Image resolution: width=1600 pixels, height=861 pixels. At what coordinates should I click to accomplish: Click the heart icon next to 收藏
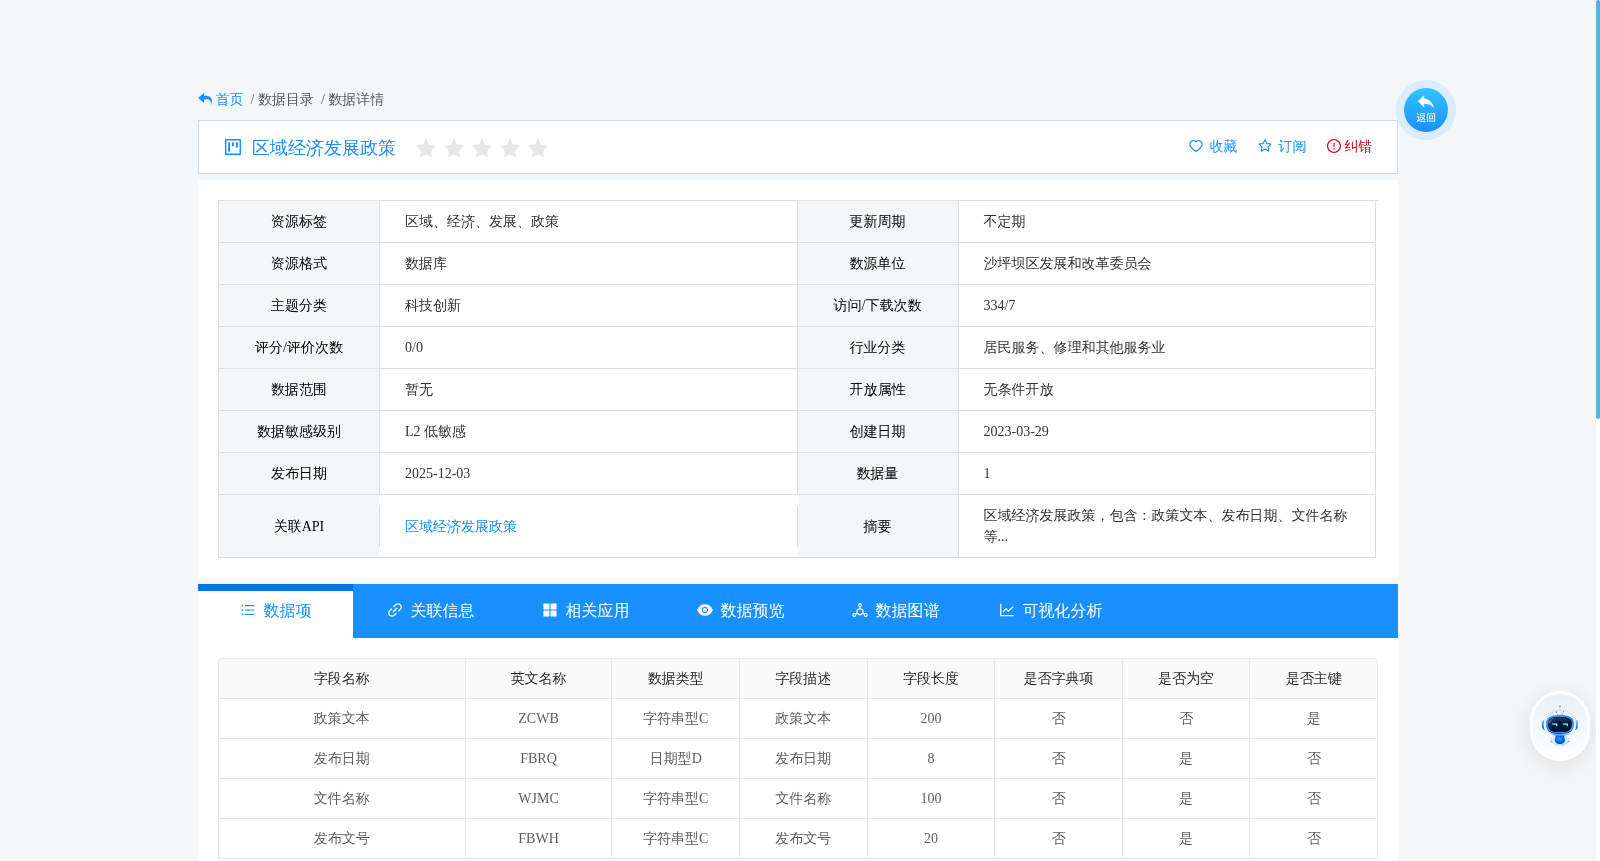point(1196,146)
